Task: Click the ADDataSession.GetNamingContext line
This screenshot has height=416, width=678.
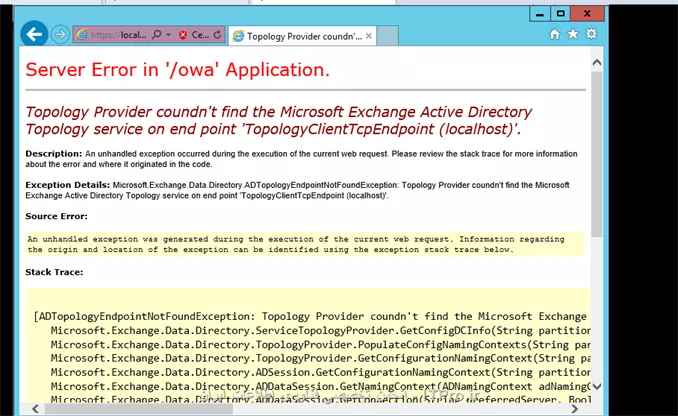Action: (x=320, y=386)
